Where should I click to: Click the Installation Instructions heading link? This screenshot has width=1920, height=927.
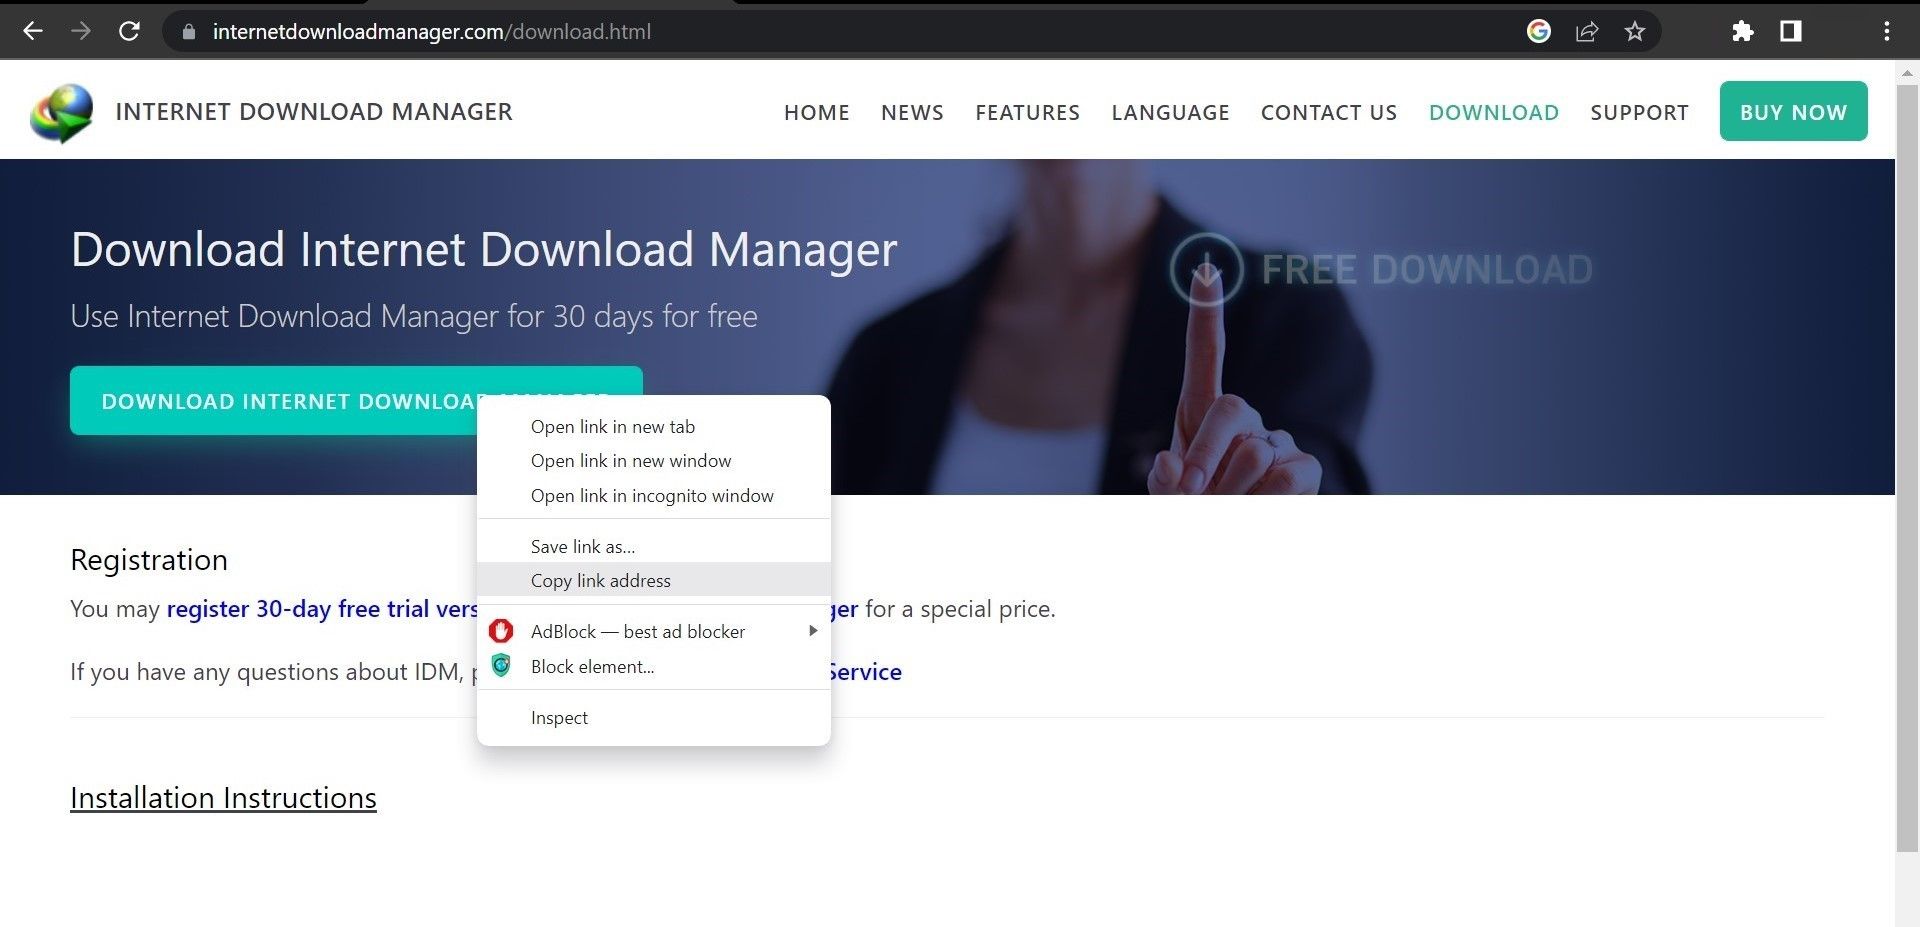(223, 798)
